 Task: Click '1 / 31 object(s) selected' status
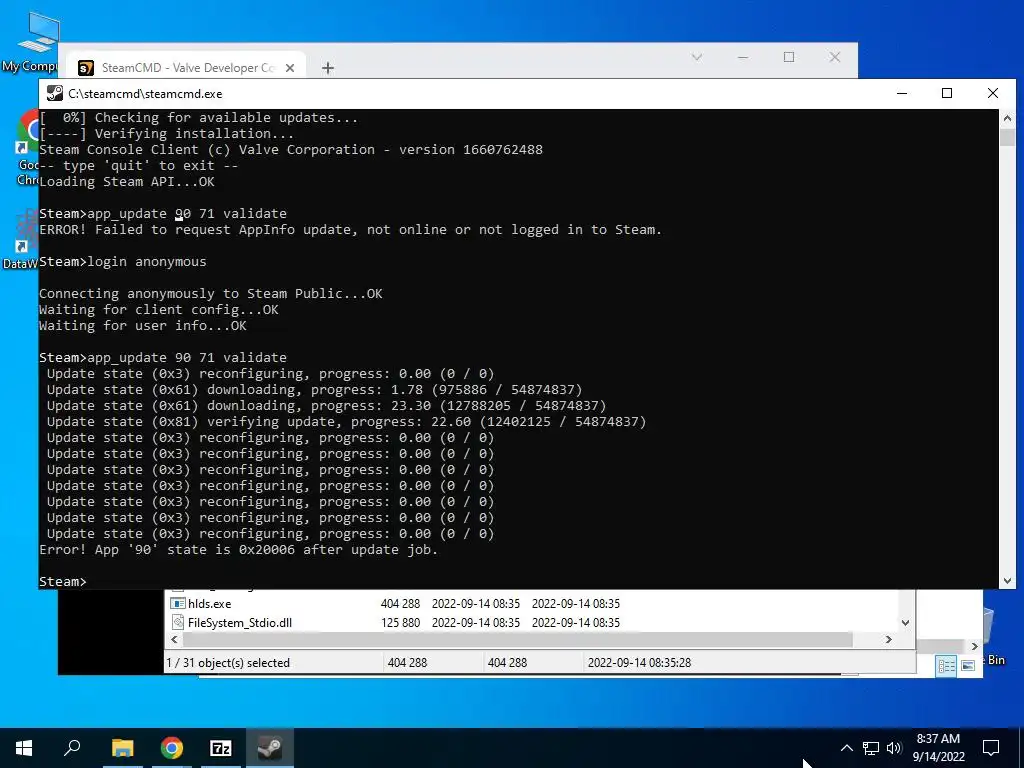[228, 662]
